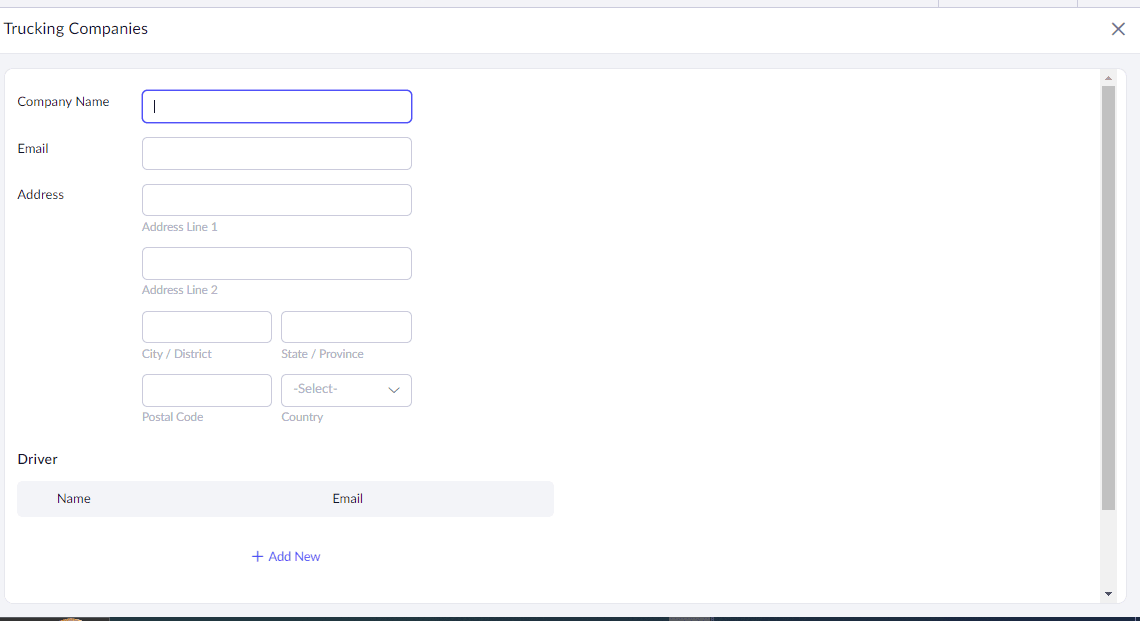
Task: Click into the Email input field
Action: pos(277,154)
